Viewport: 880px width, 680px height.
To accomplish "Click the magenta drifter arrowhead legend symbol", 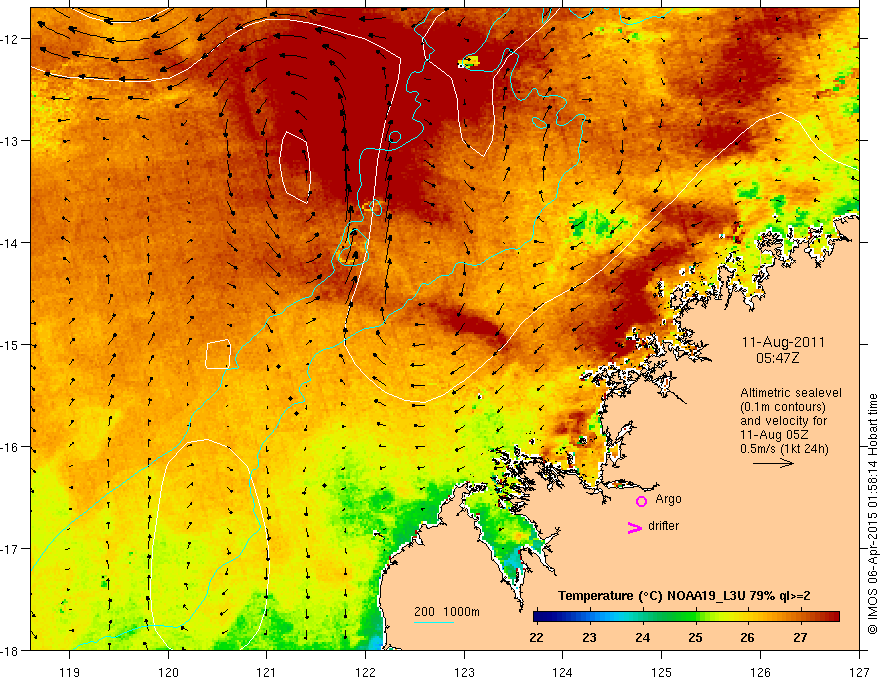I will click(x=635, y=527).
